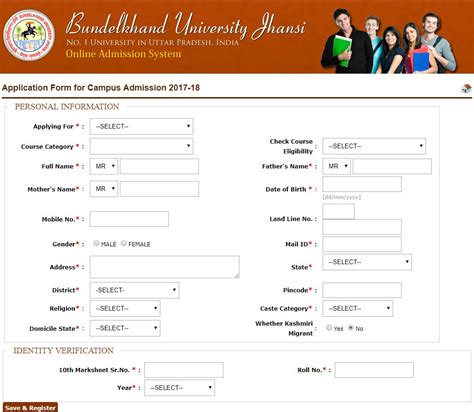Image resolution: width=474 pixels, height=412 pixels.
Task: Click the Bundelkhand University logo emblem
Action: (29, 35)
